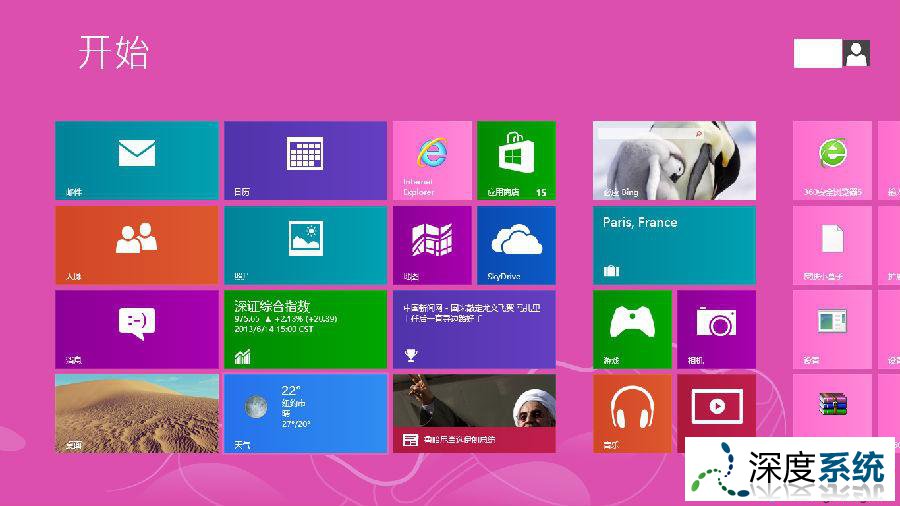Open the Sports tile with trophy icon

(x=474, y=329)
